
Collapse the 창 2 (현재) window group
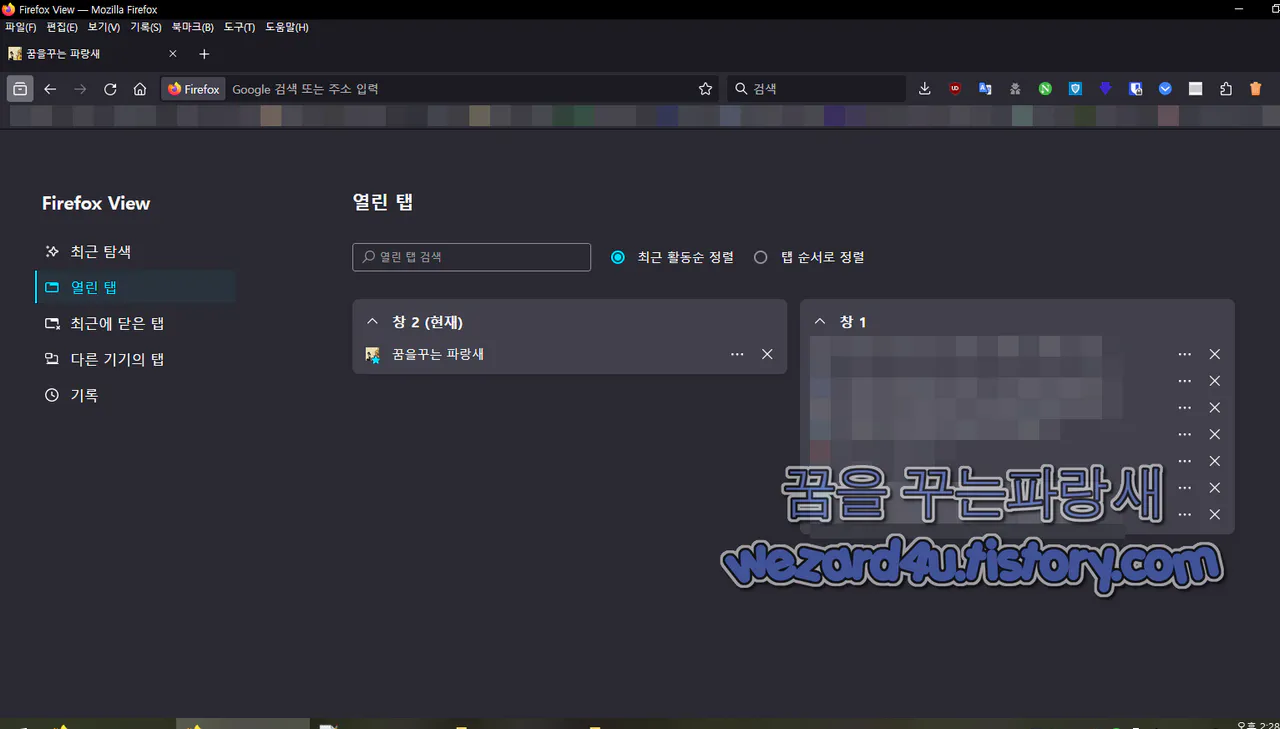click(x=372, y=321)
